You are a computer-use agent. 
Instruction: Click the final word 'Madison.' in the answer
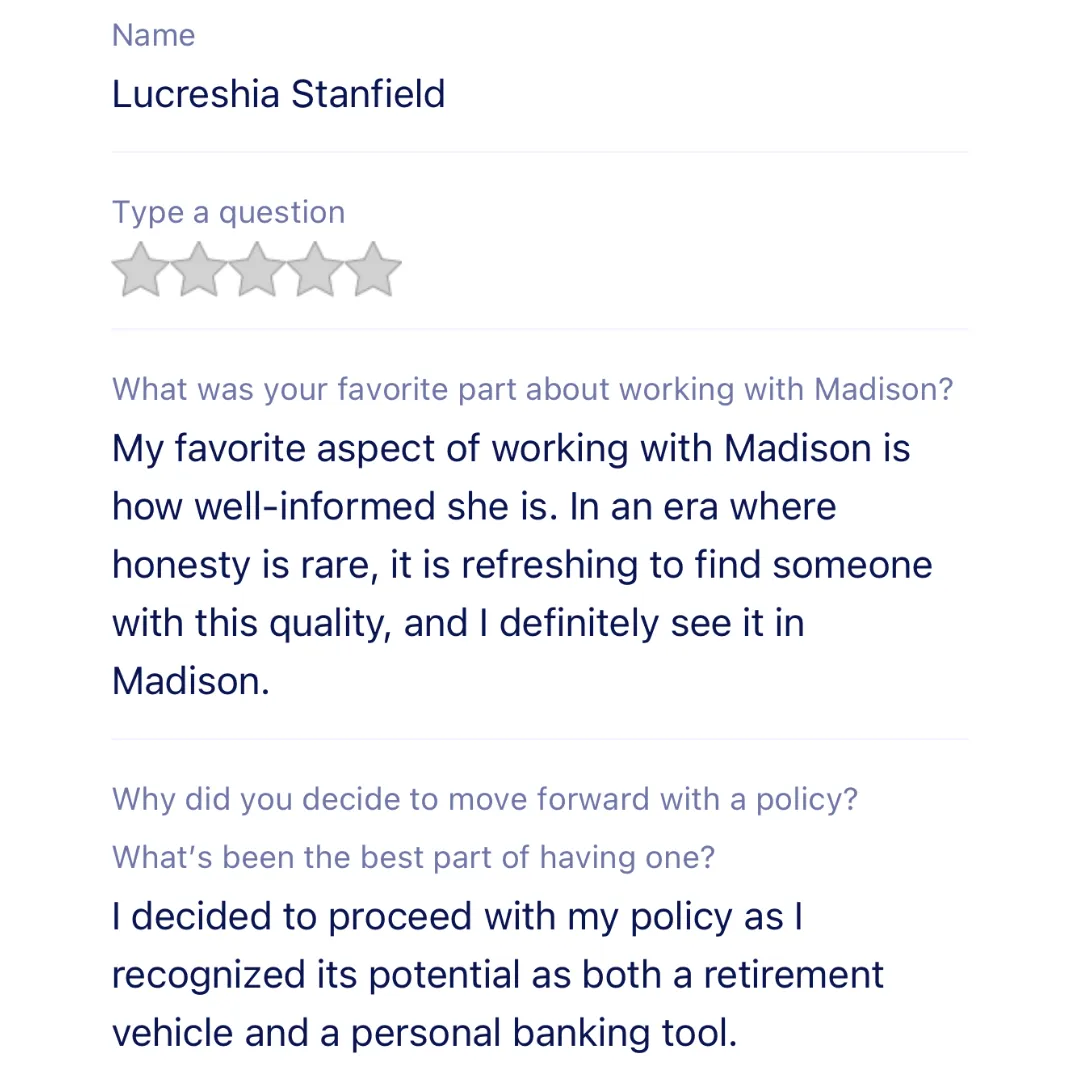coord(190,681)
